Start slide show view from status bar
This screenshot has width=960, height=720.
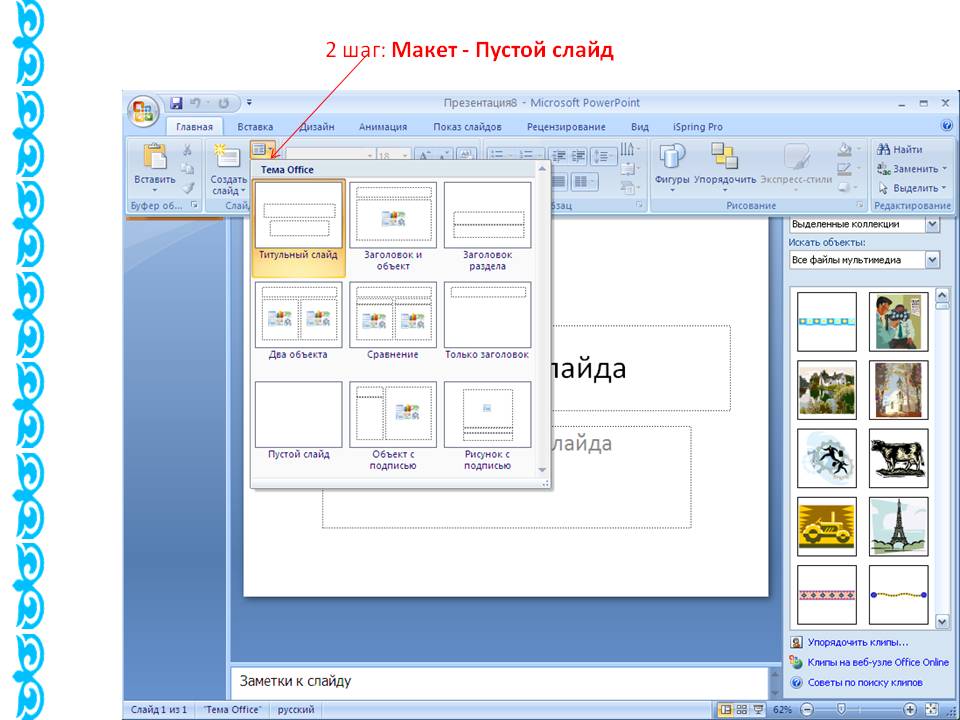[758, 709]
